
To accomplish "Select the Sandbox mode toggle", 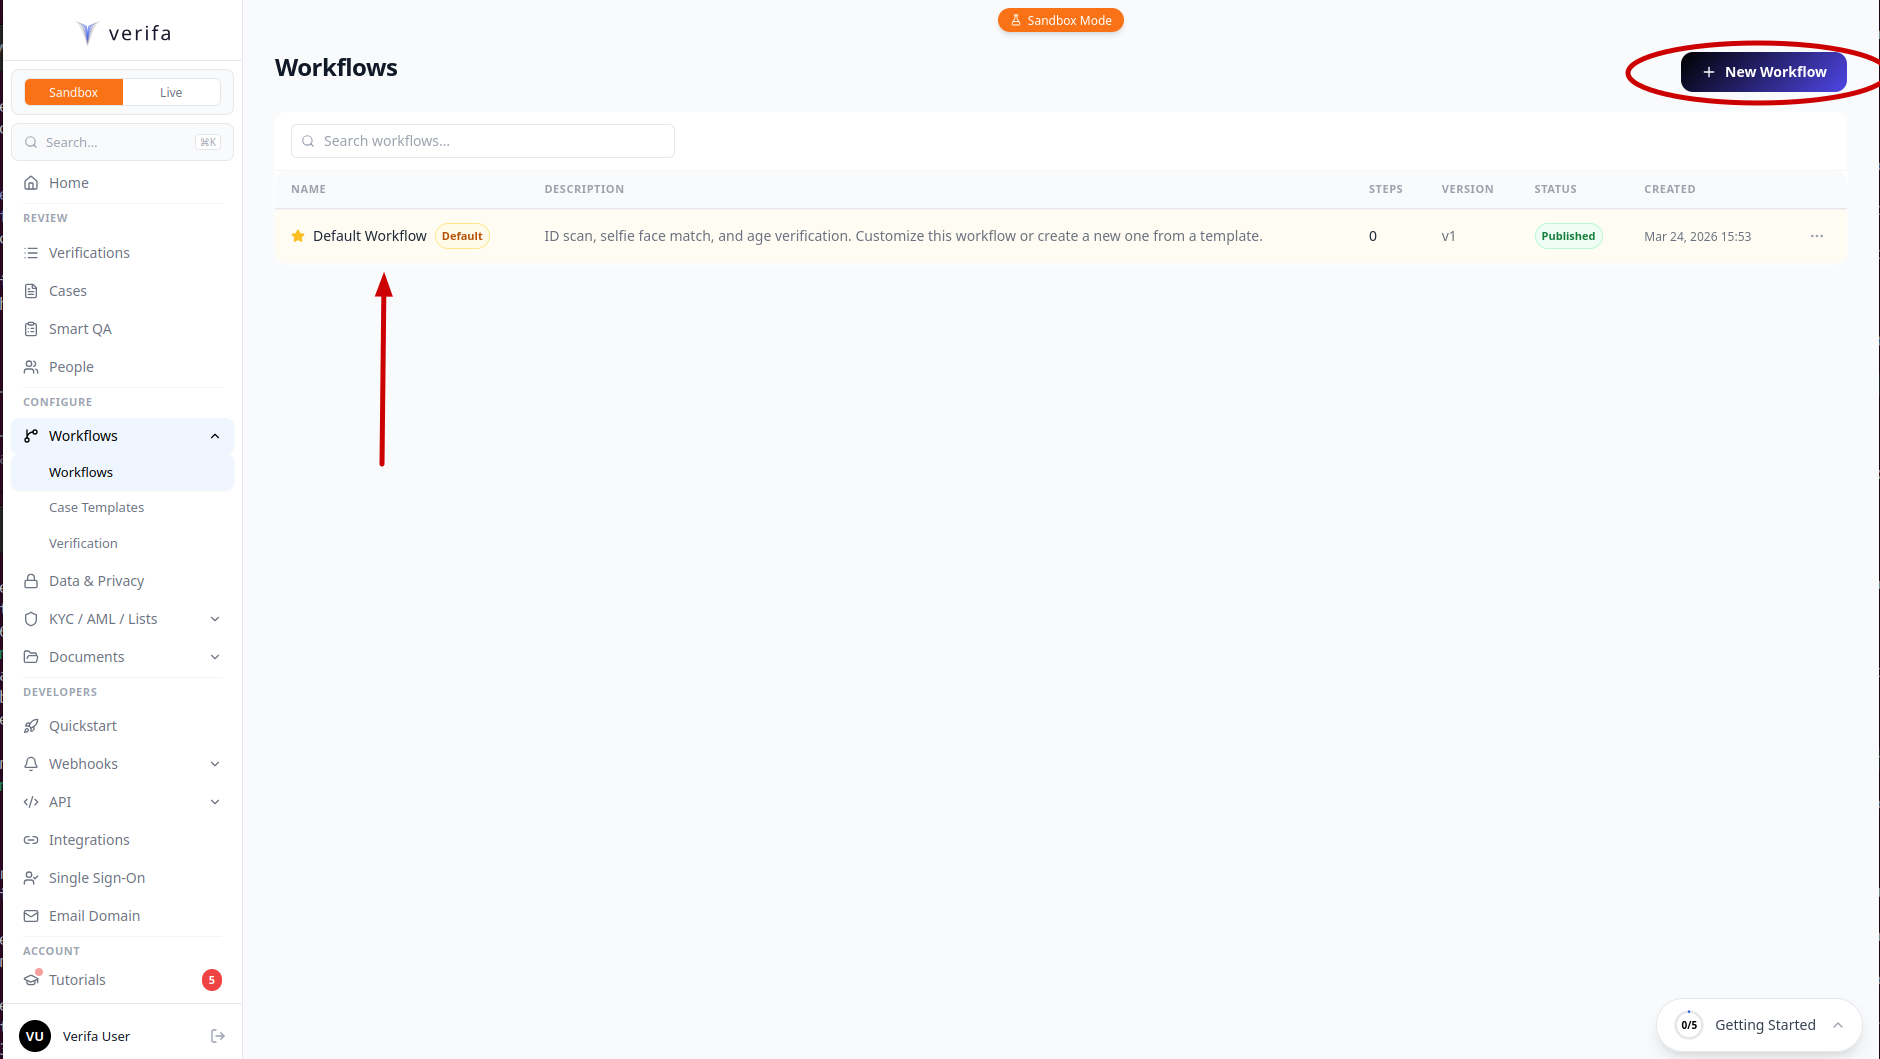I will (72, 91).
